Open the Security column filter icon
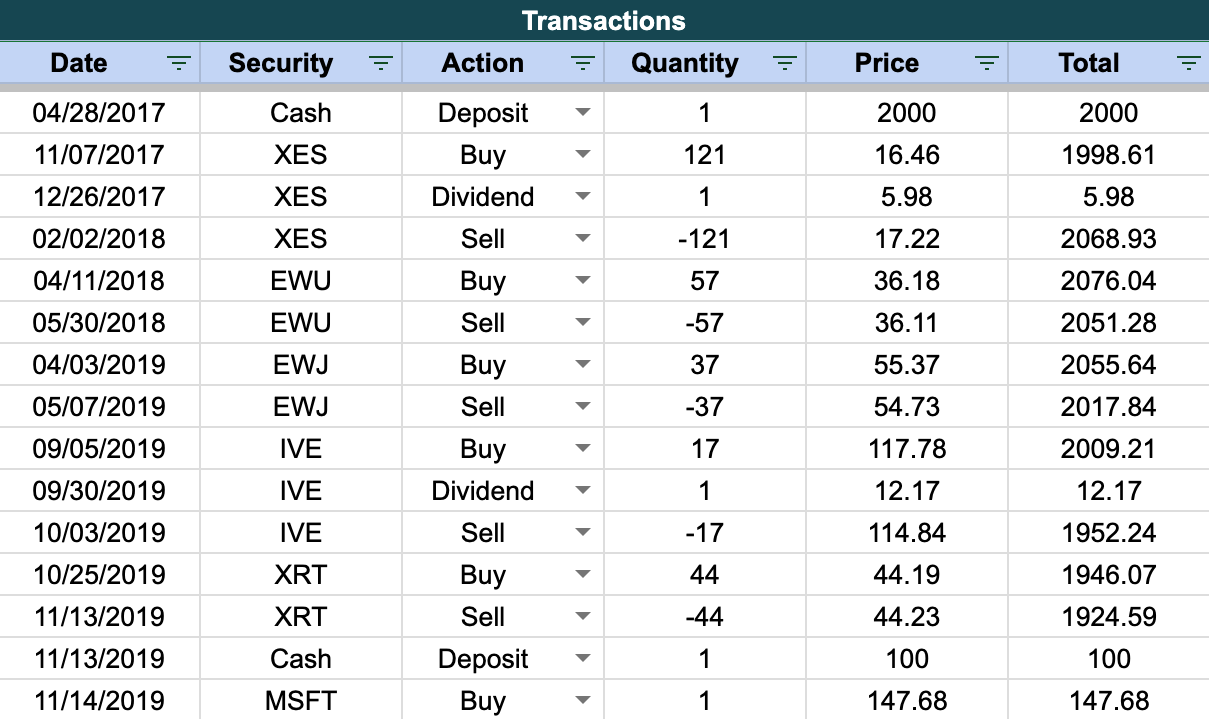 380,64
